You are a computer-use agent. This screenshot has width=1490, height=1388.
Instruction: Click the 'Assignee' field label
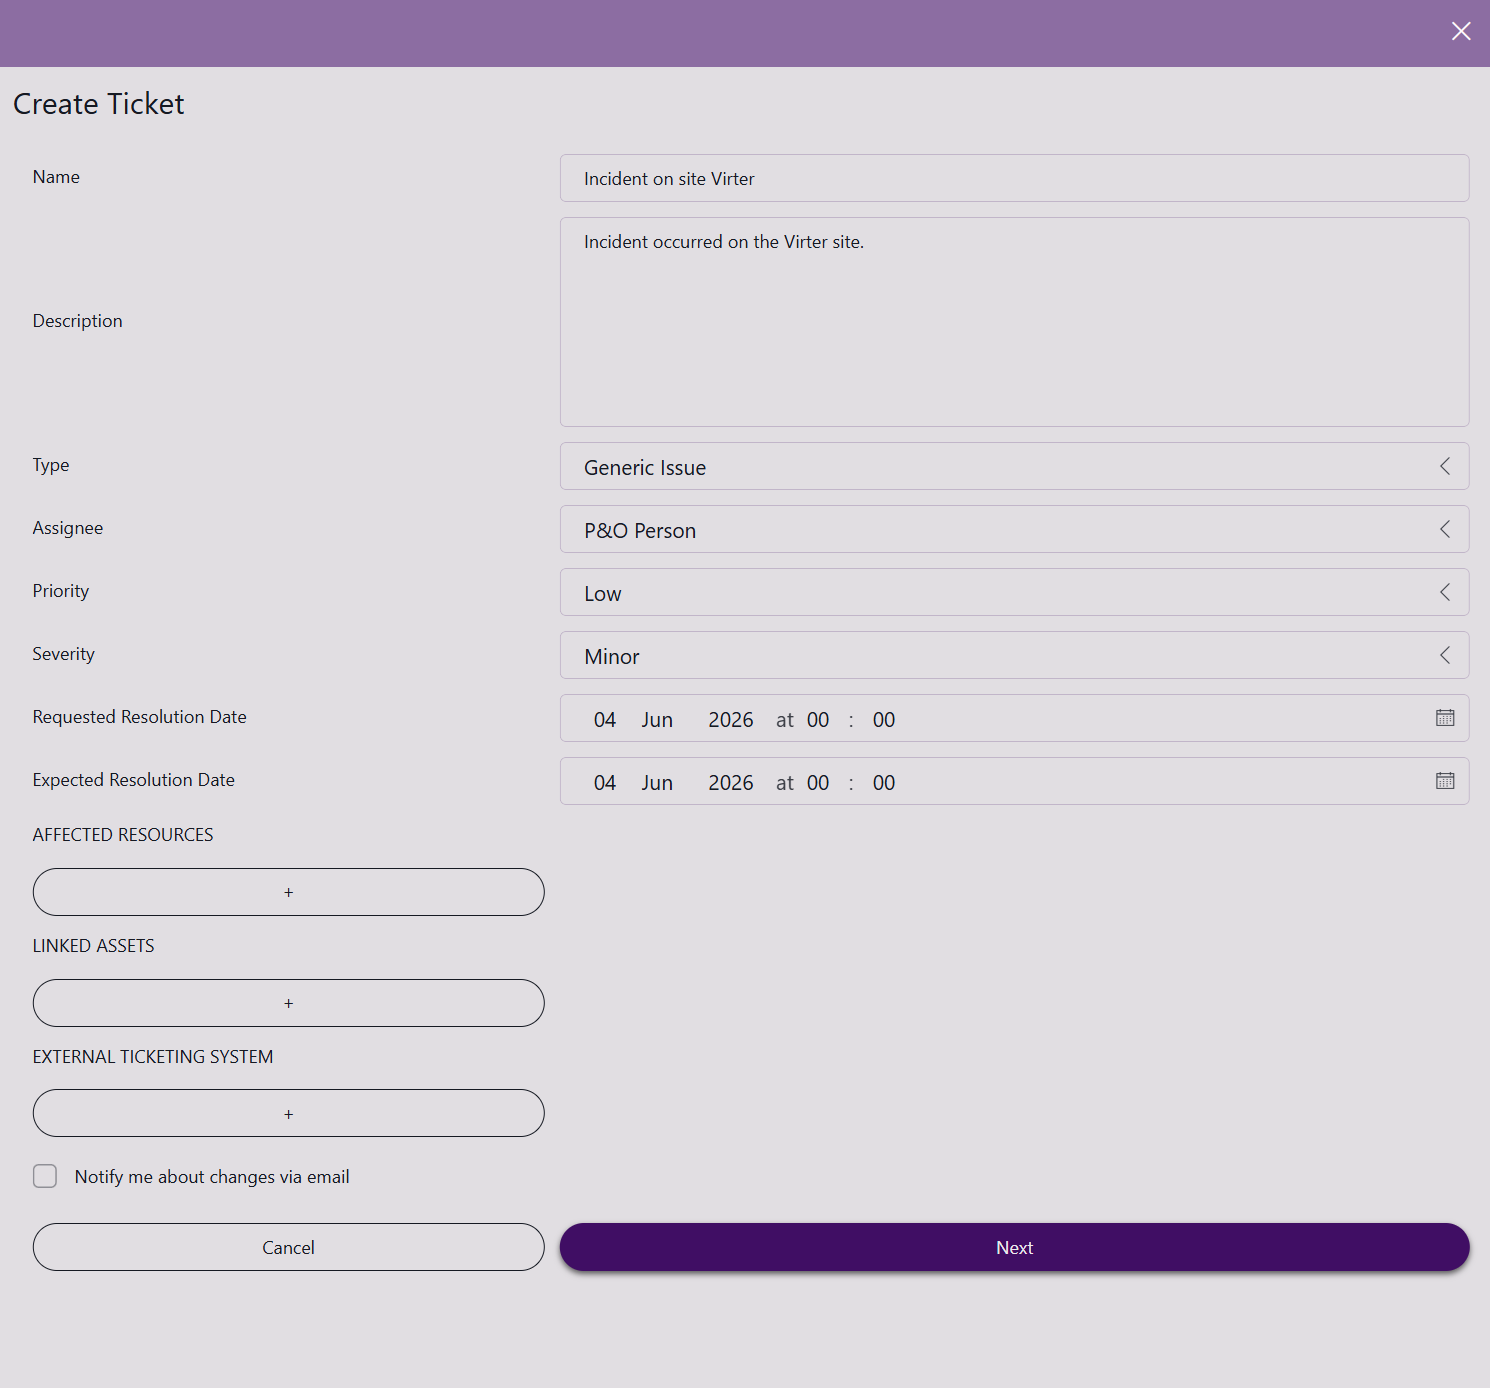[x=68, y=528]
